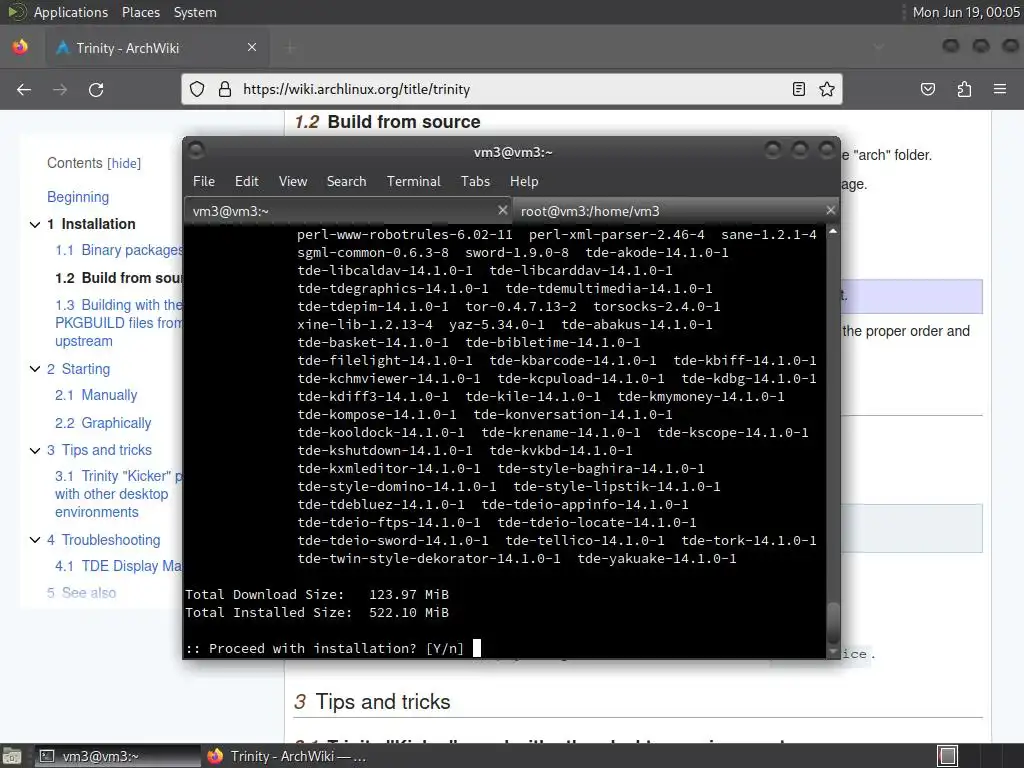Viewport: 1024px width, 768px height.
Task: Open 1.2 Build from source contents link
Action: 119,278
